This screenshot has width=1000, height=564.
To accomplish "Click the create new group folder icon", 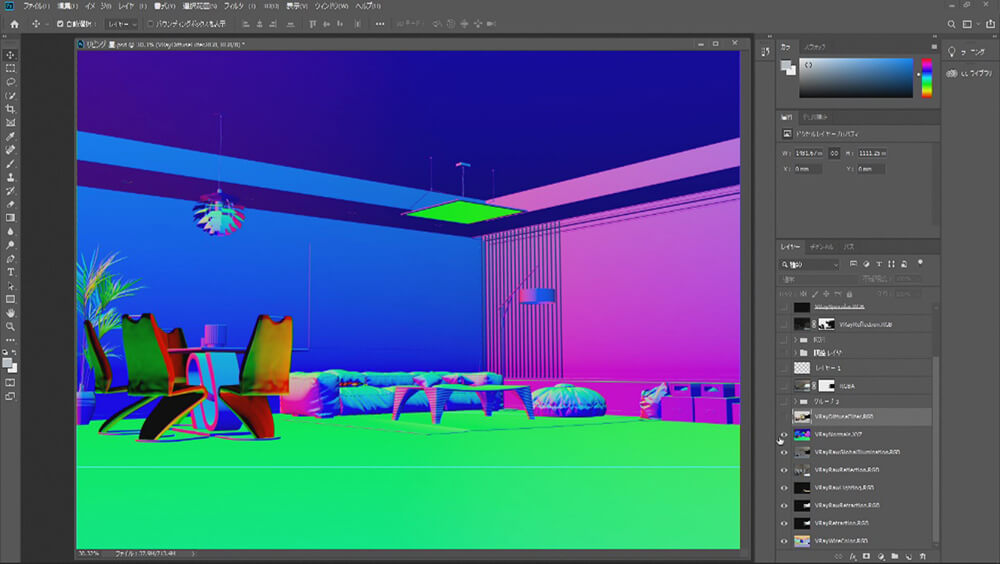I will 895,556.
